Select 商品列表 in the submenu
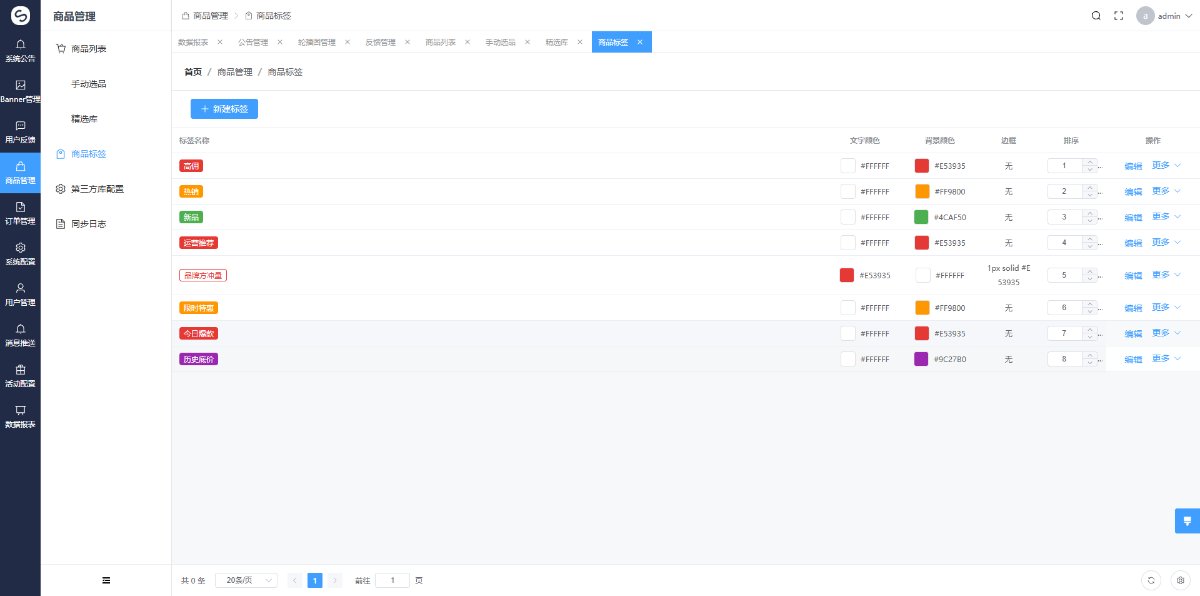 pyautogui.click(x=106, y=48)
